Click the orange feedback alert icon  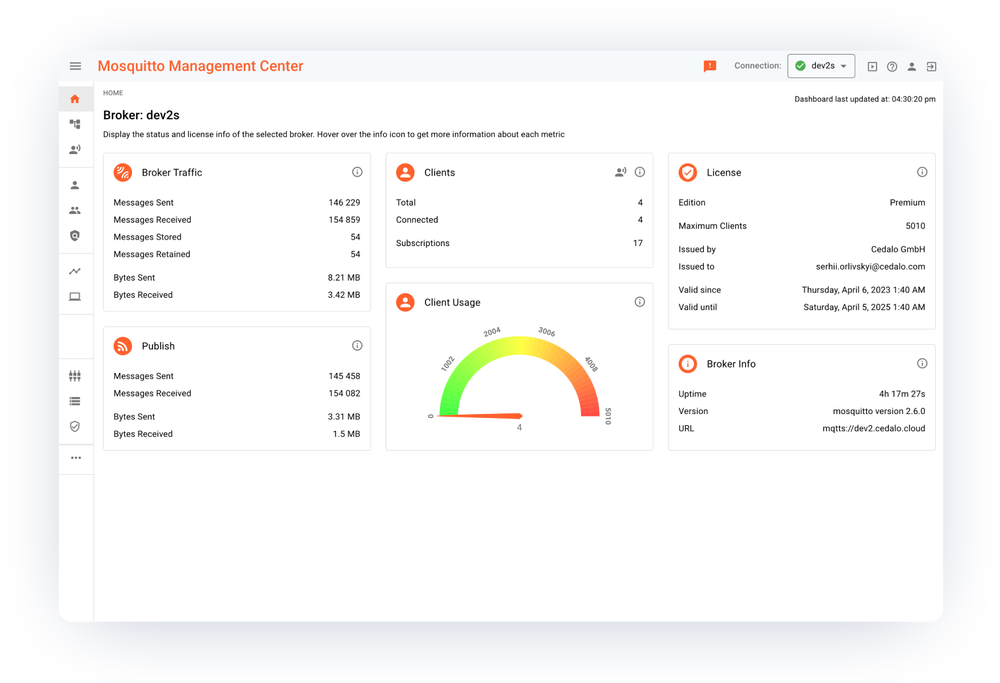[x=710, y=66]
